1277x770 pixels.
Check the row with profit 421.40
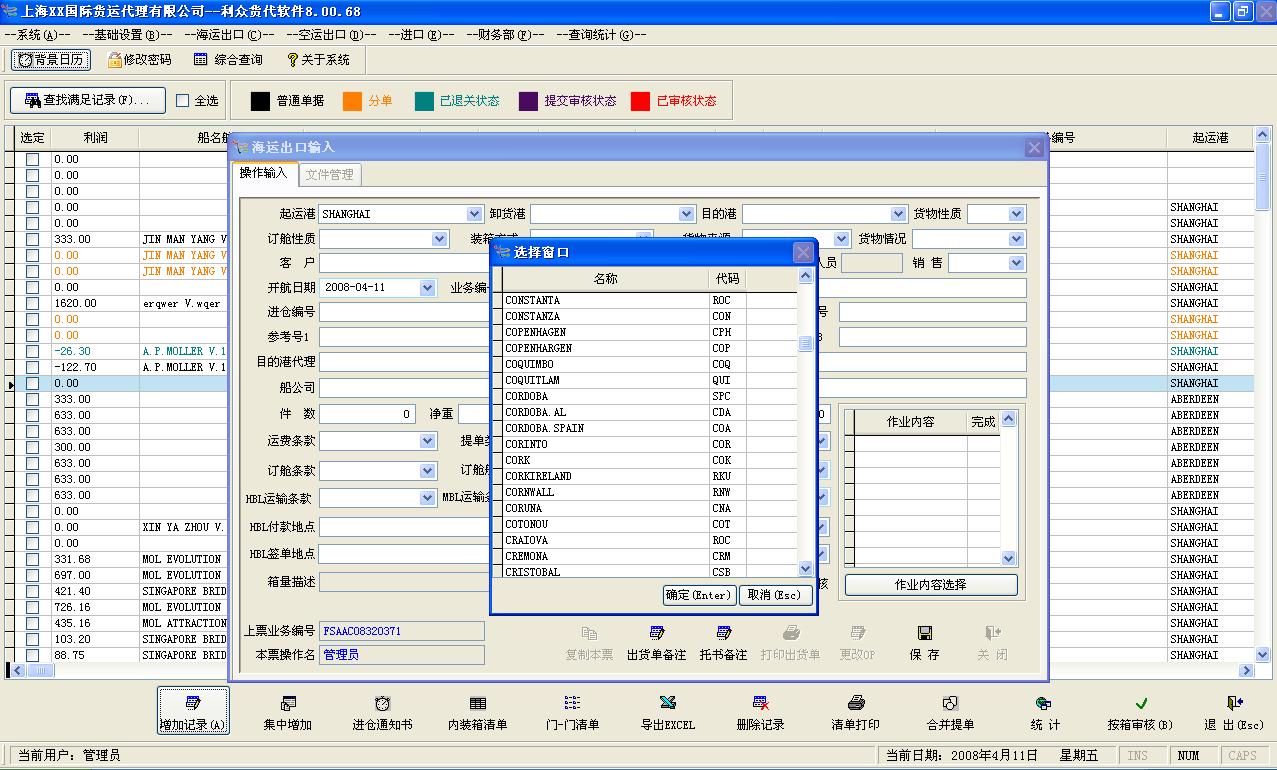point(33,591)
